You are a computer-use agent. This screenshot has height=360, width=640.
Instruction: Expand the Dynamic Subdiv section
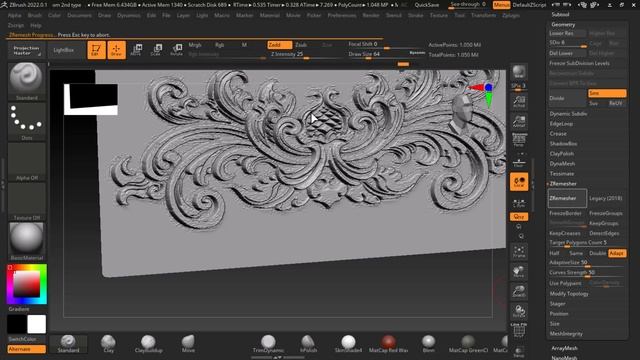click(568, 114)
